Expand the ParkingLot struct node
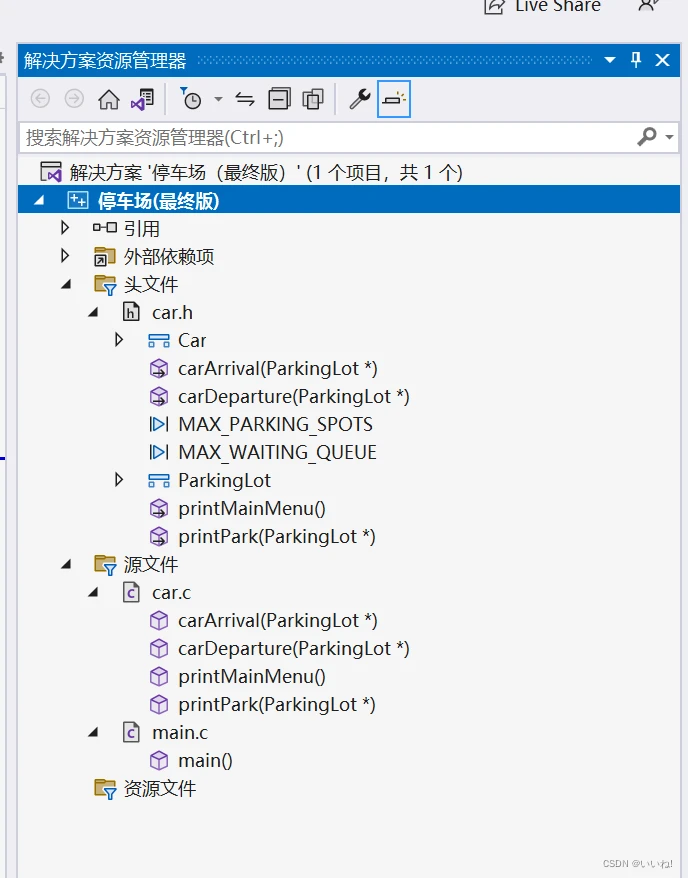 pos(119,480)
